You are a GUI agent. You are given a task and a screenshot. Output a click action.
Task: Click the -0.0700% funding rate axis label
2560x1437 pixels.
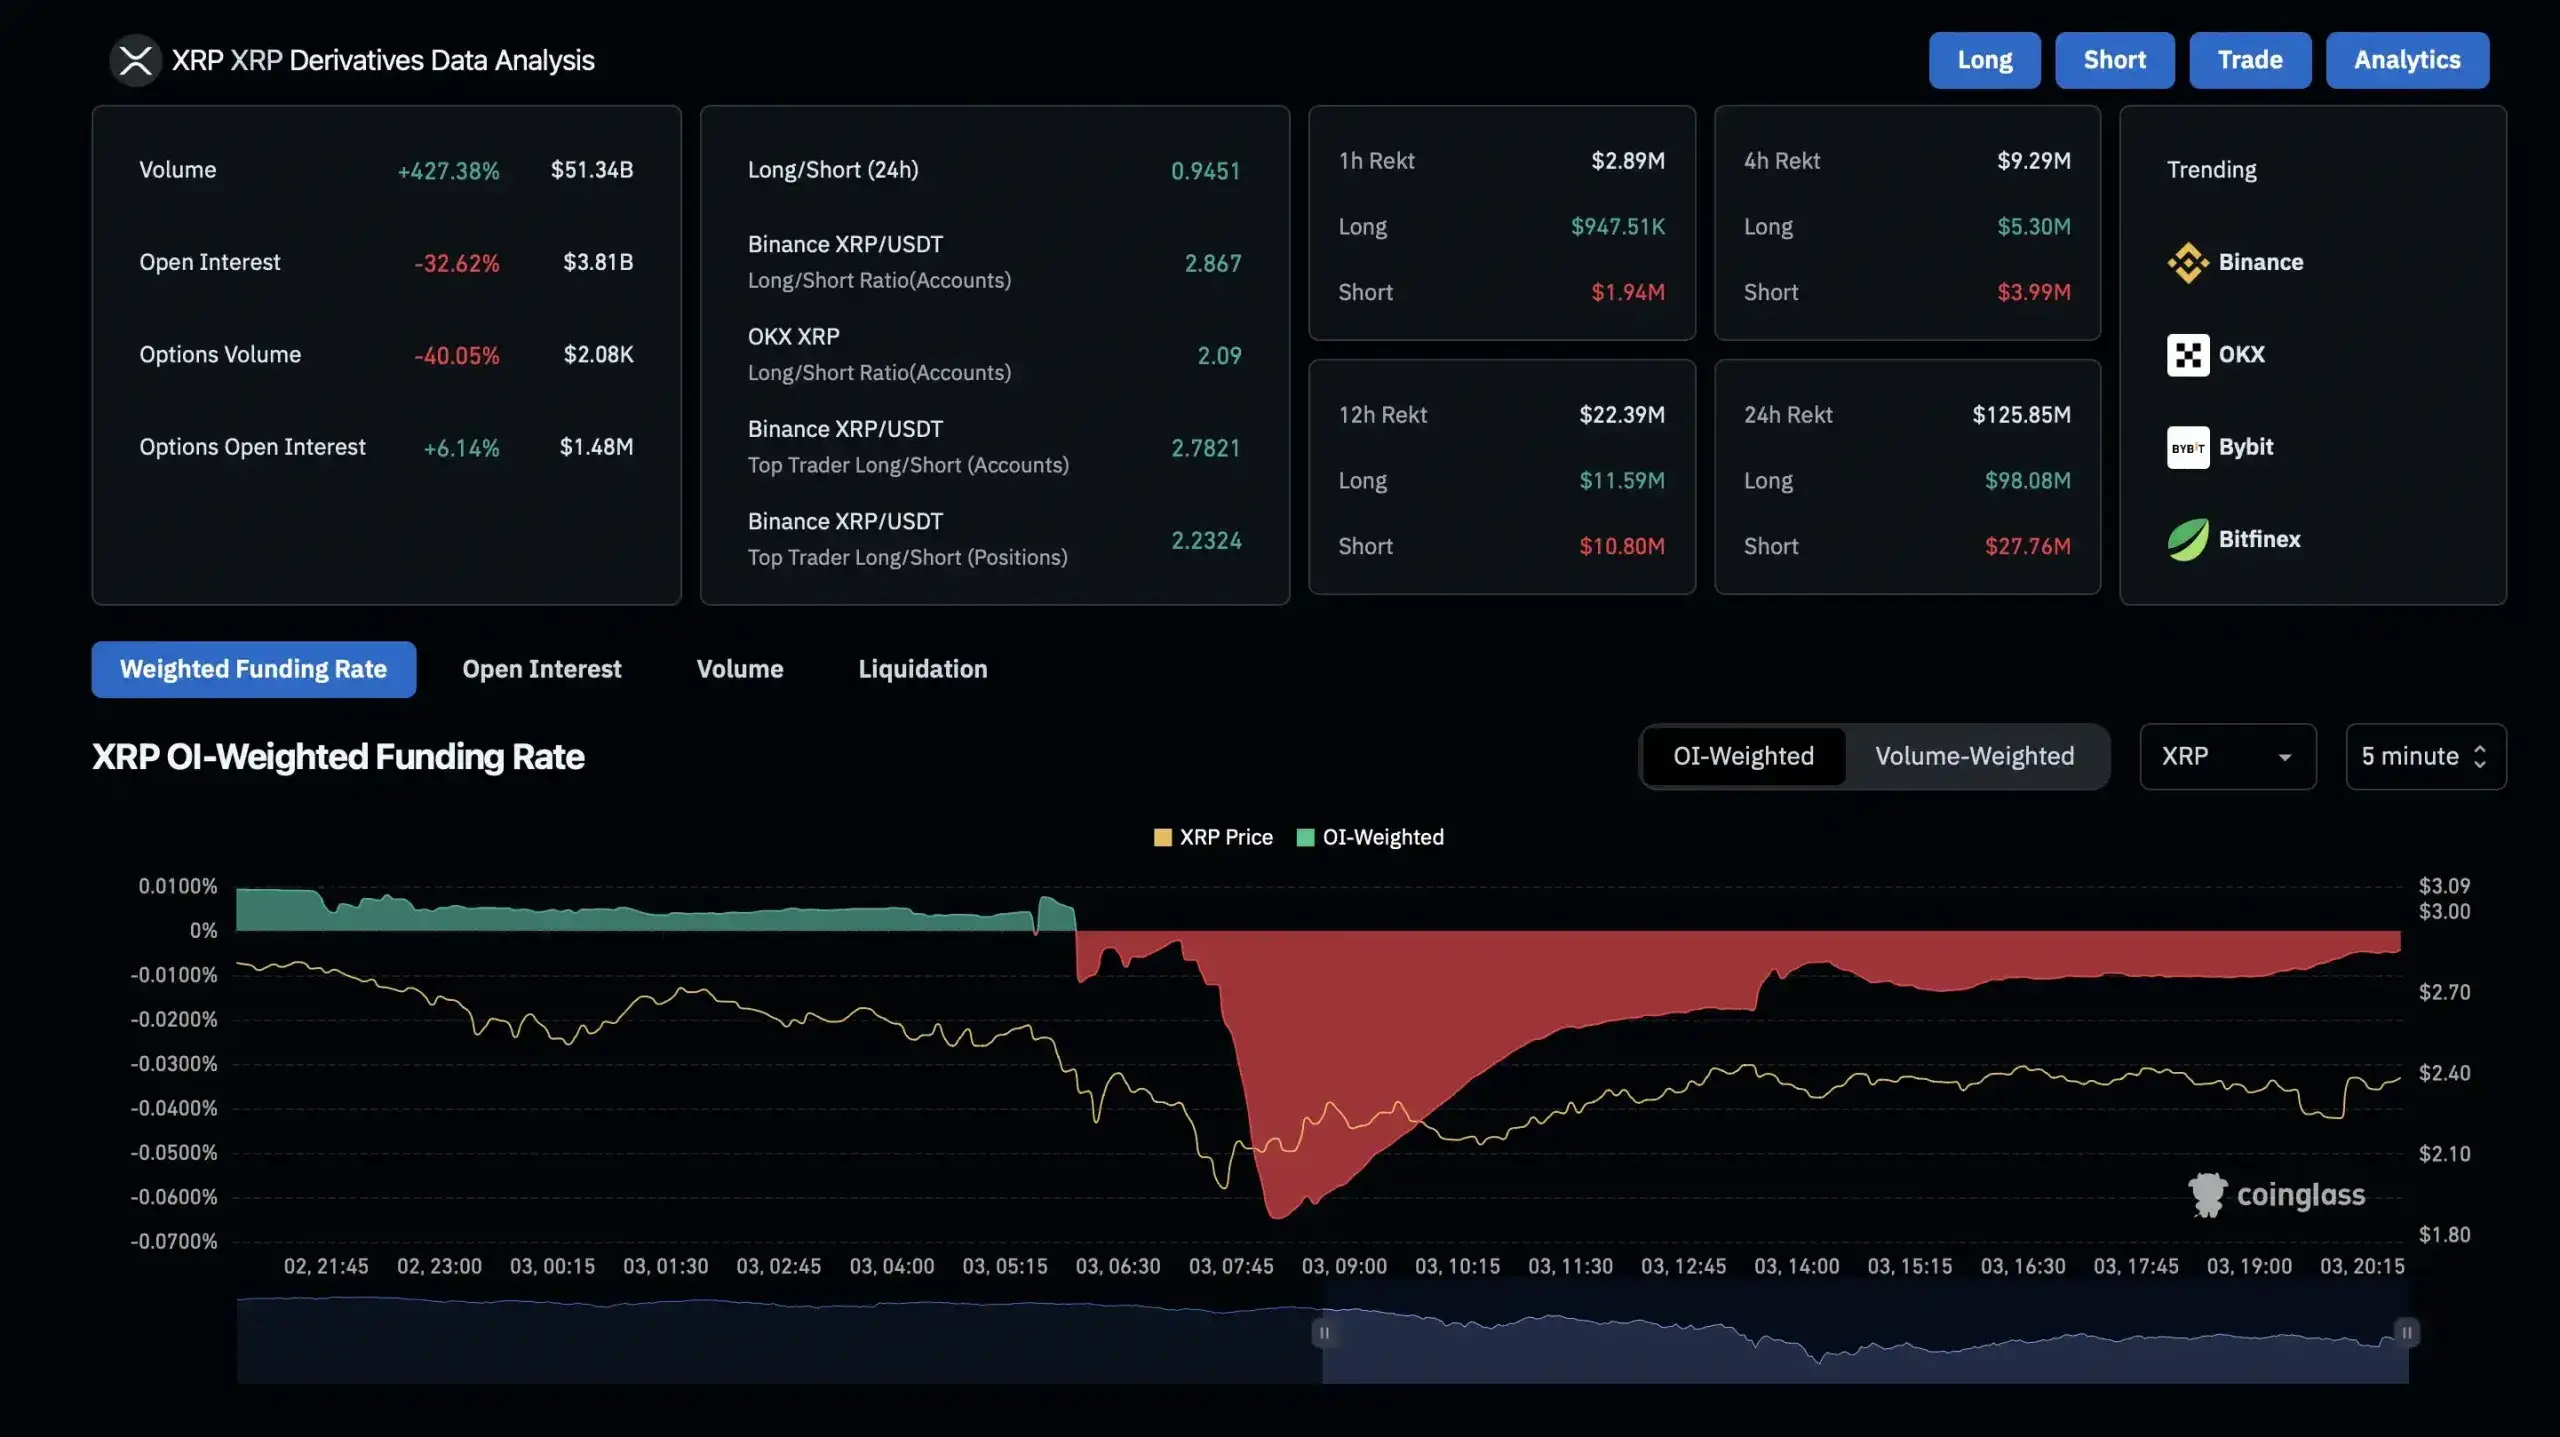(x=173, y=1241)
